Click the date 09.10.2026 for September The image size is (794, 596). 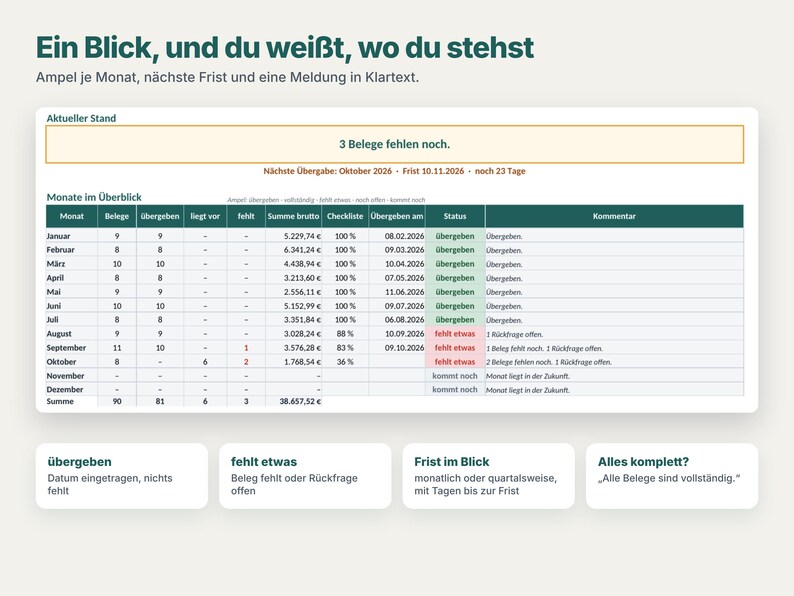[404, 348]
